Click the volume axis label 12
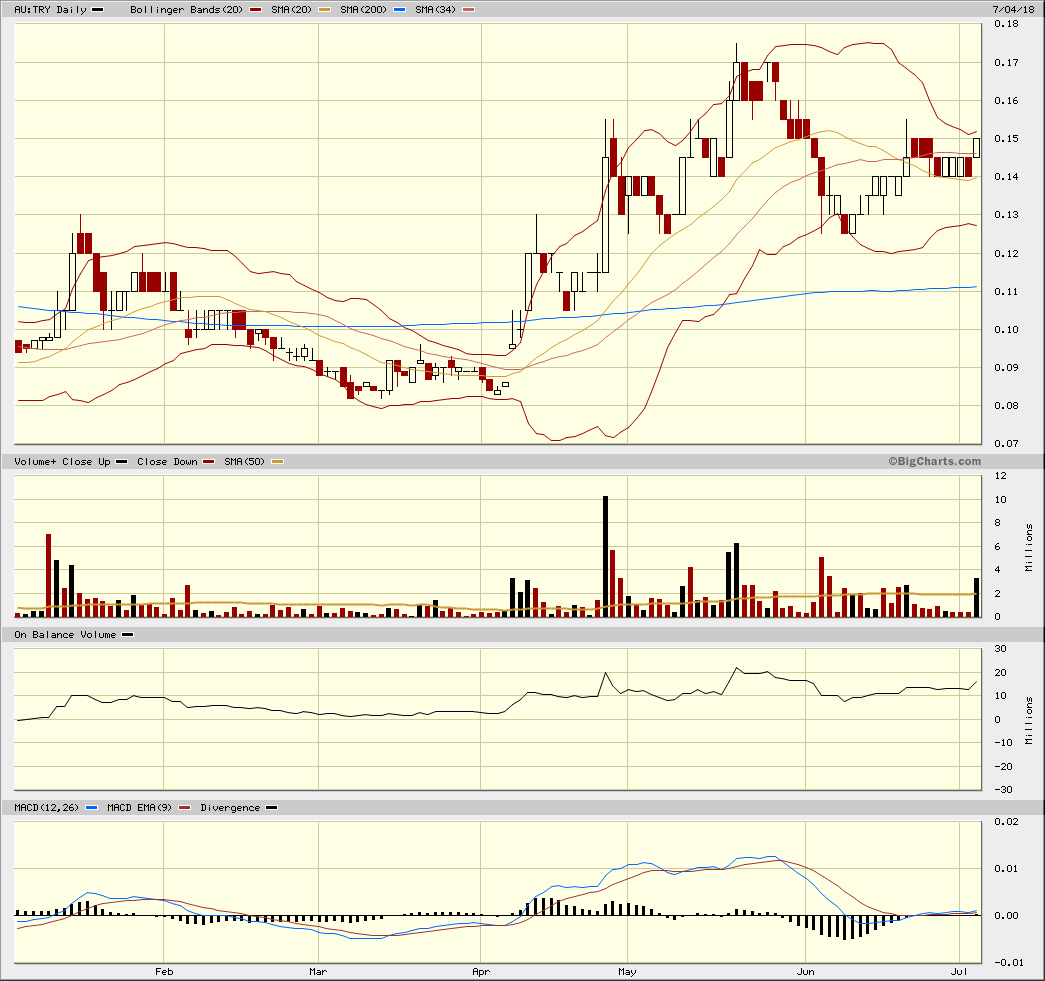1045x981 pixels. pyautogui.click(x=1000, y=476)
